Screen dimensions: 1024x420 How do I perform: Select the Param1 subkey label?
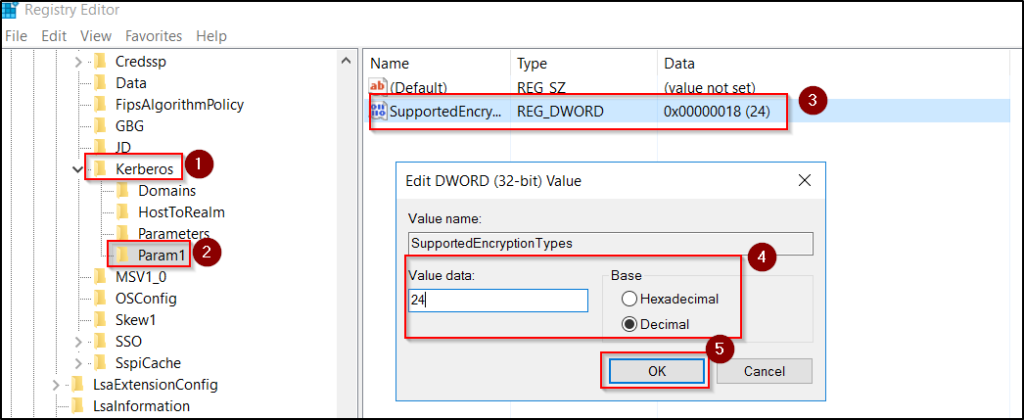[162, 254]
